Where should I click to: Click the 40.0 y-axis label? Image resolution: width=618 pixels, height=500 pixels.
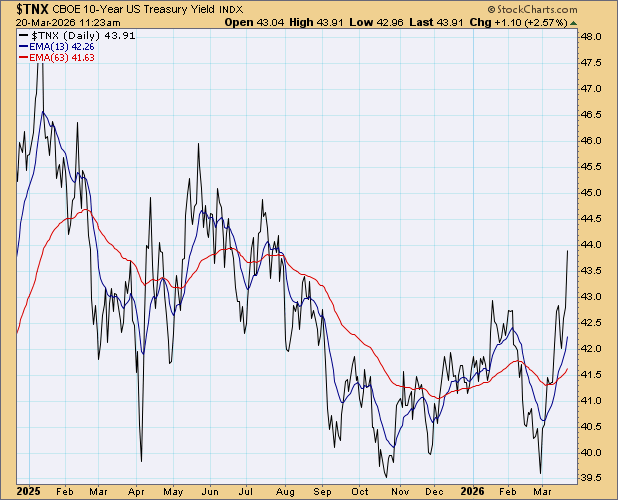tap(592, 453)
